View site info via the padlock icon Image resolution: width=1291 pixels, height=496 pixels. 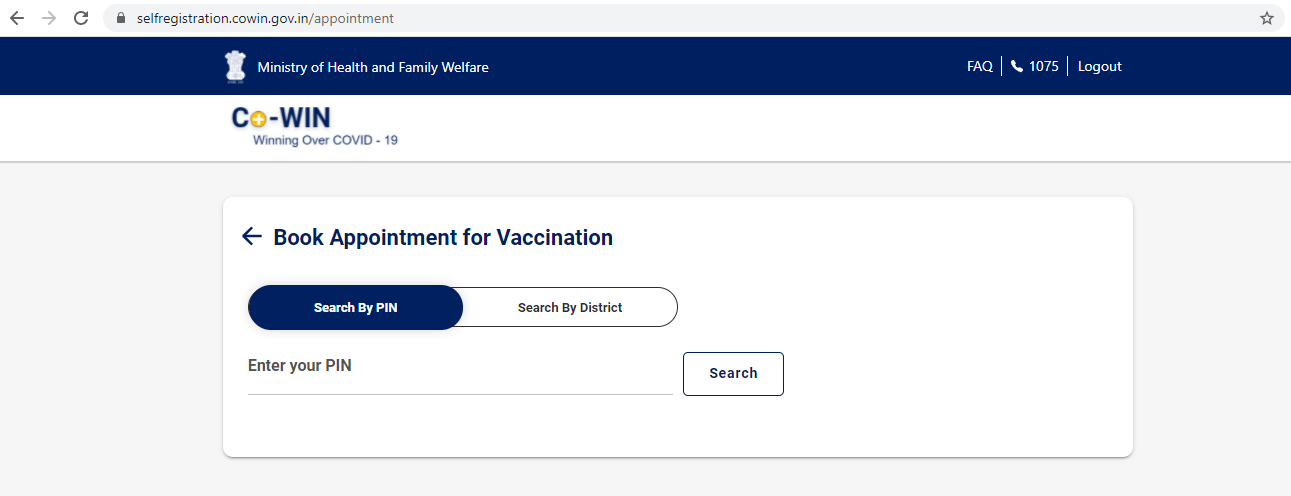pyautogui.click(x=121, y=18)
